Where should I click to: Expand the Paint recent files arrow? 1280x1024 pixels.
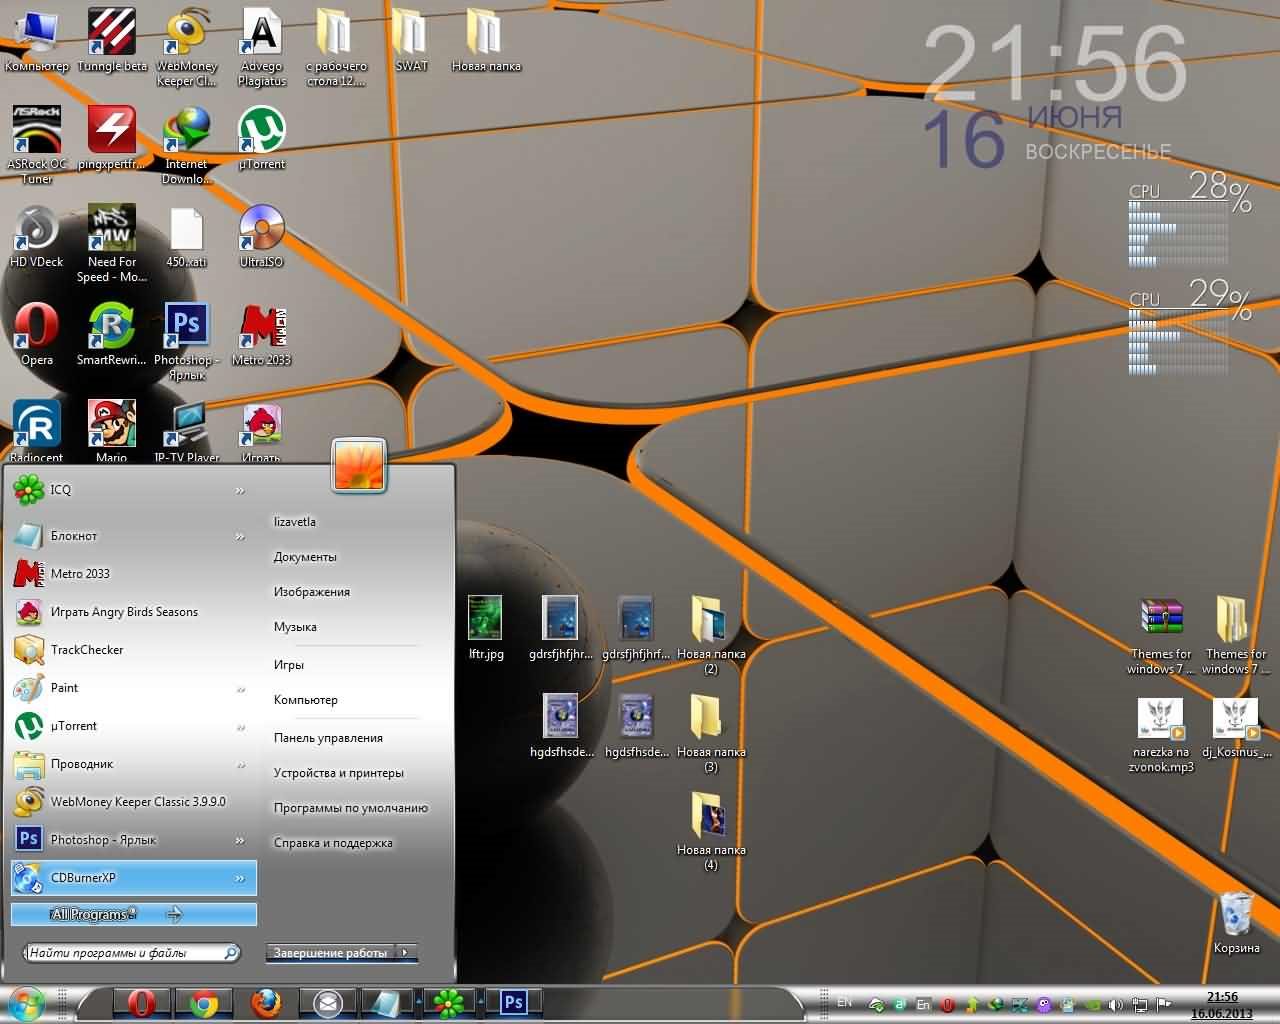240,689
